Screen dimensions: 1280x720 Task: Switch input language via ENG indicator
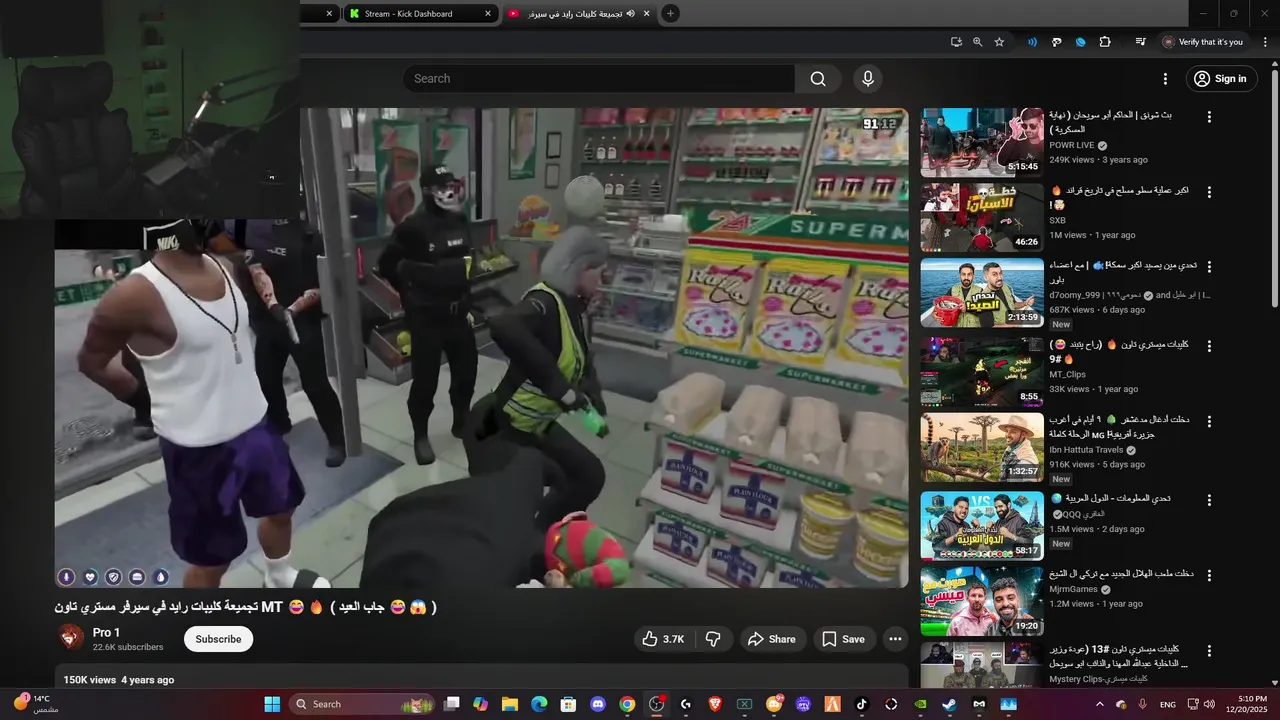1167,704
